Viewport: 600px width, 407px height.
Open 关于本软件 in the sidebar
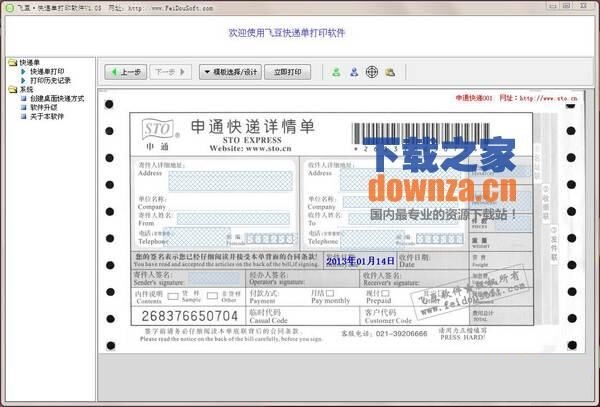pyautogui.click(x=47, y=116)
